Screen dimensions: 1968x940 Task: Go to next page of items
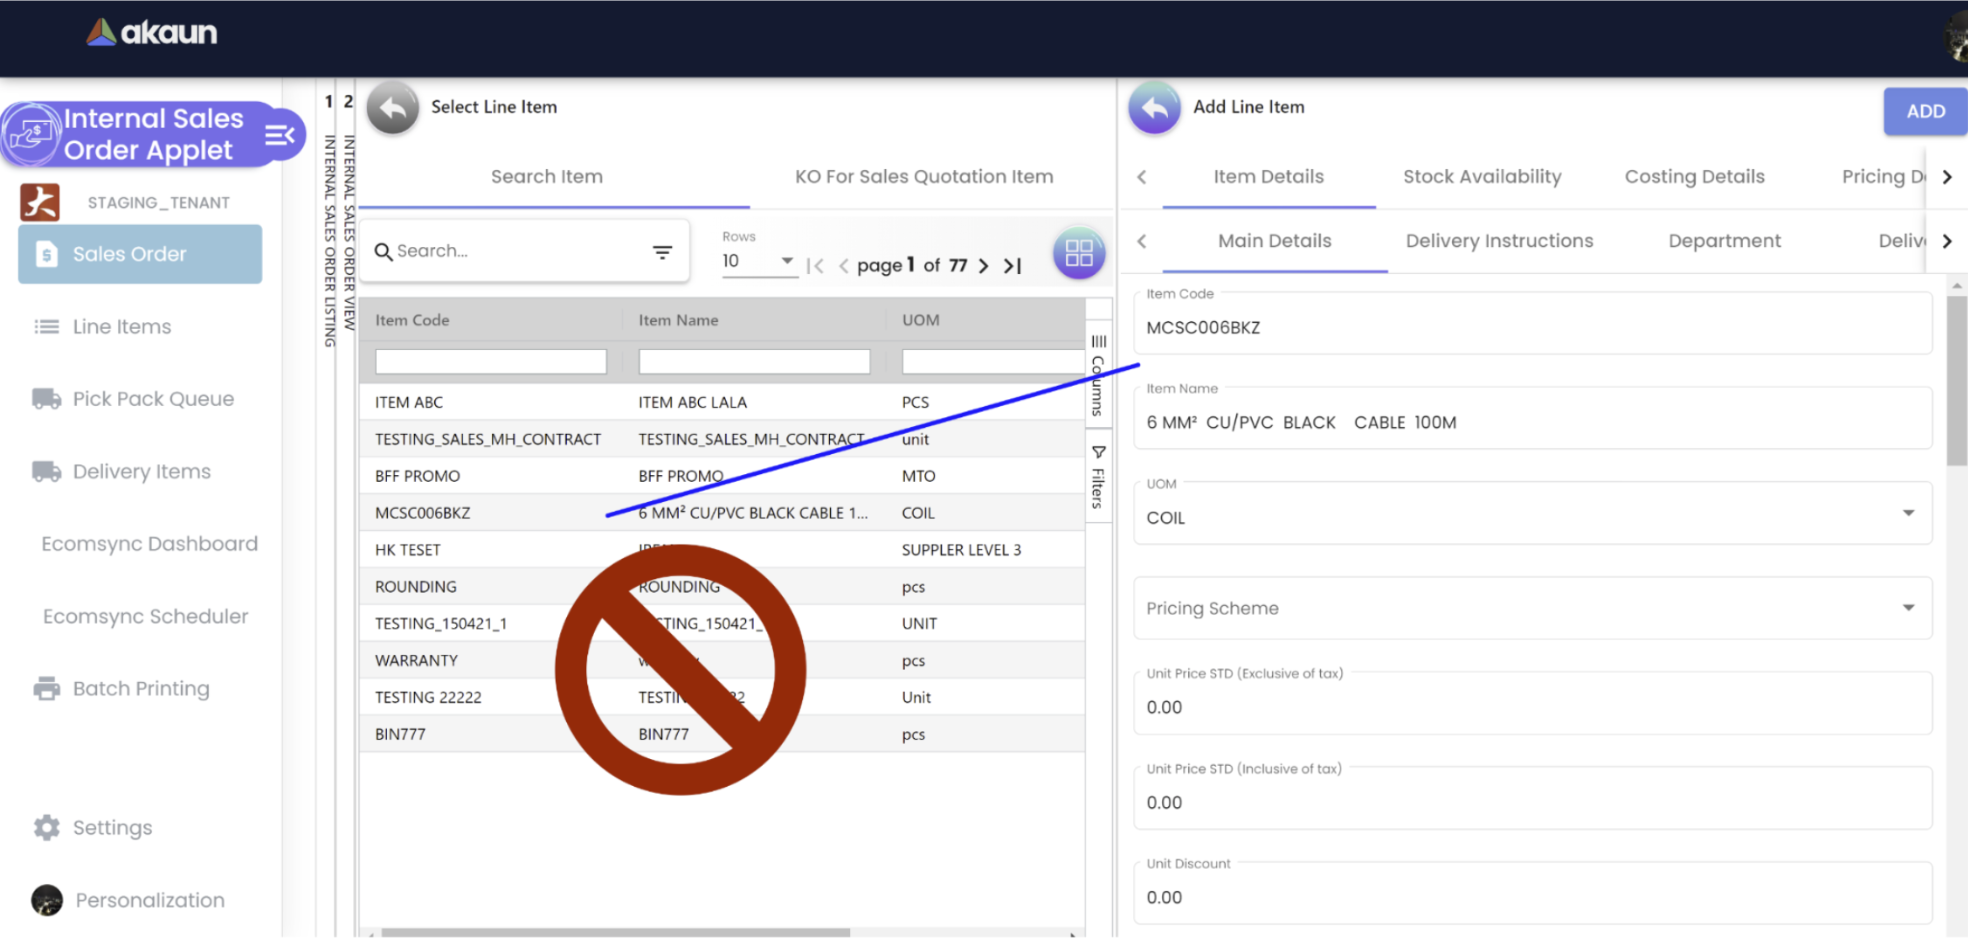click(984, 266)
